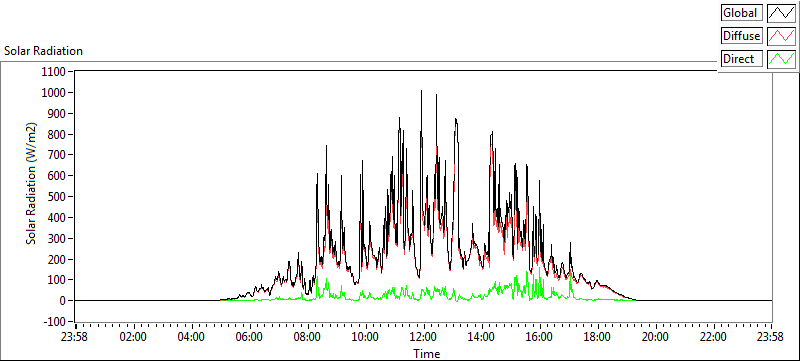Viewport: 800px width, 361px height.
Task: Click the Direct plot line style icon
Action: pos(781,59)
